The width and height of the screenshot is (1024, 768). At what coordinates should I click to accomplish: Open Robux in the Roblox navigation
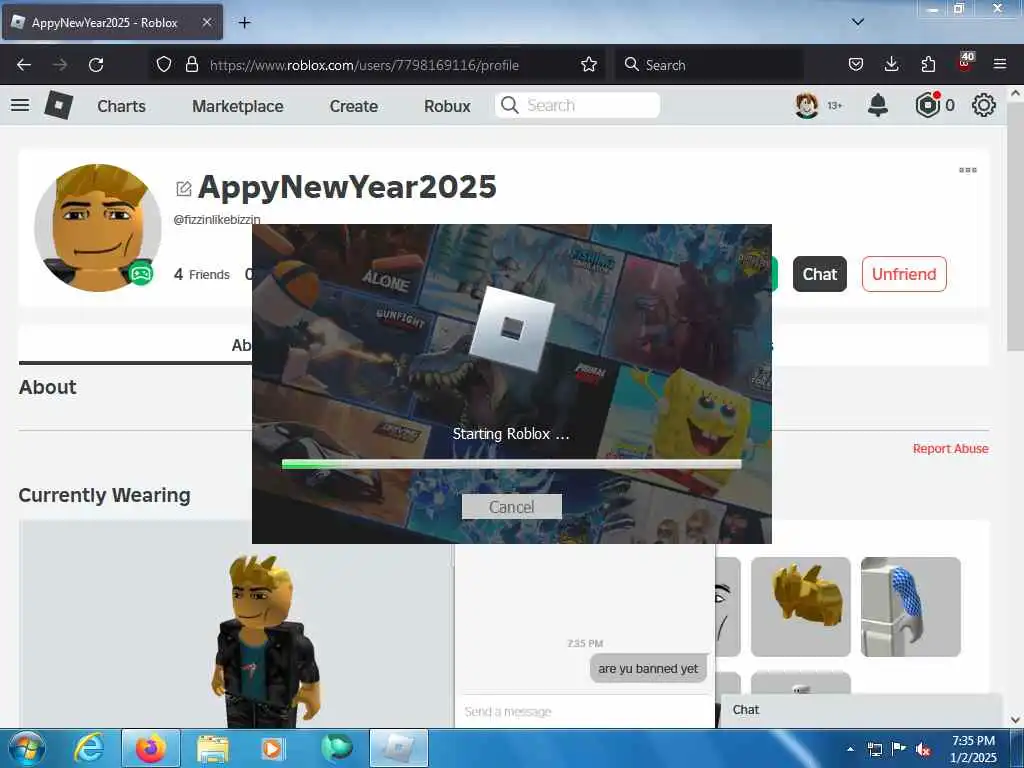coord(447,106)
